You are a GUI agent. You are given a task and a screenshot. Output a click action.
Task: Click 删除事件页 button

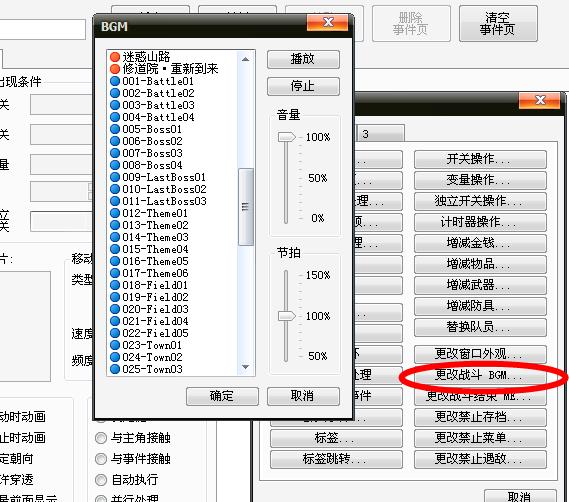tap(411, 24)
